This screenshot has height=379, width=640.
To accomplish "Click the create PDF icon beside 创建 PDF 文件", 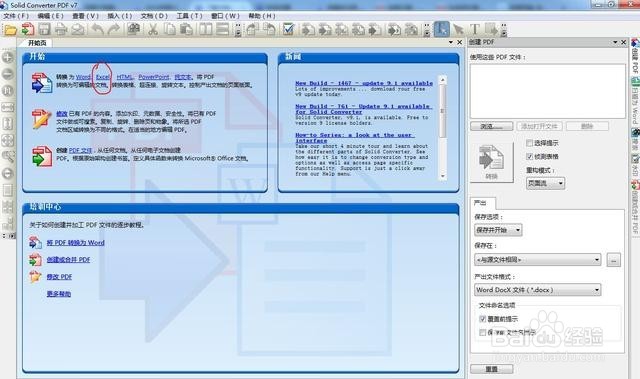I will tap(42, 157).
